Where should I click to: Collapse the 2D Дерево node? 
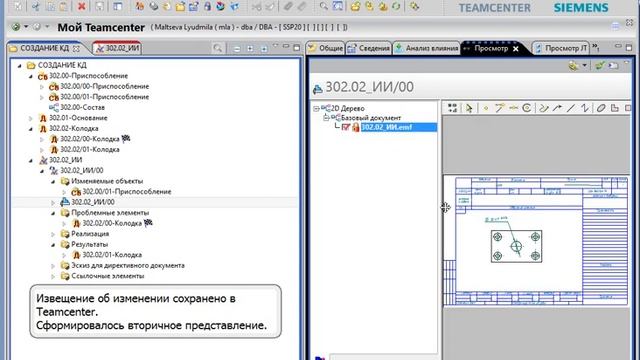coord(316,109)
